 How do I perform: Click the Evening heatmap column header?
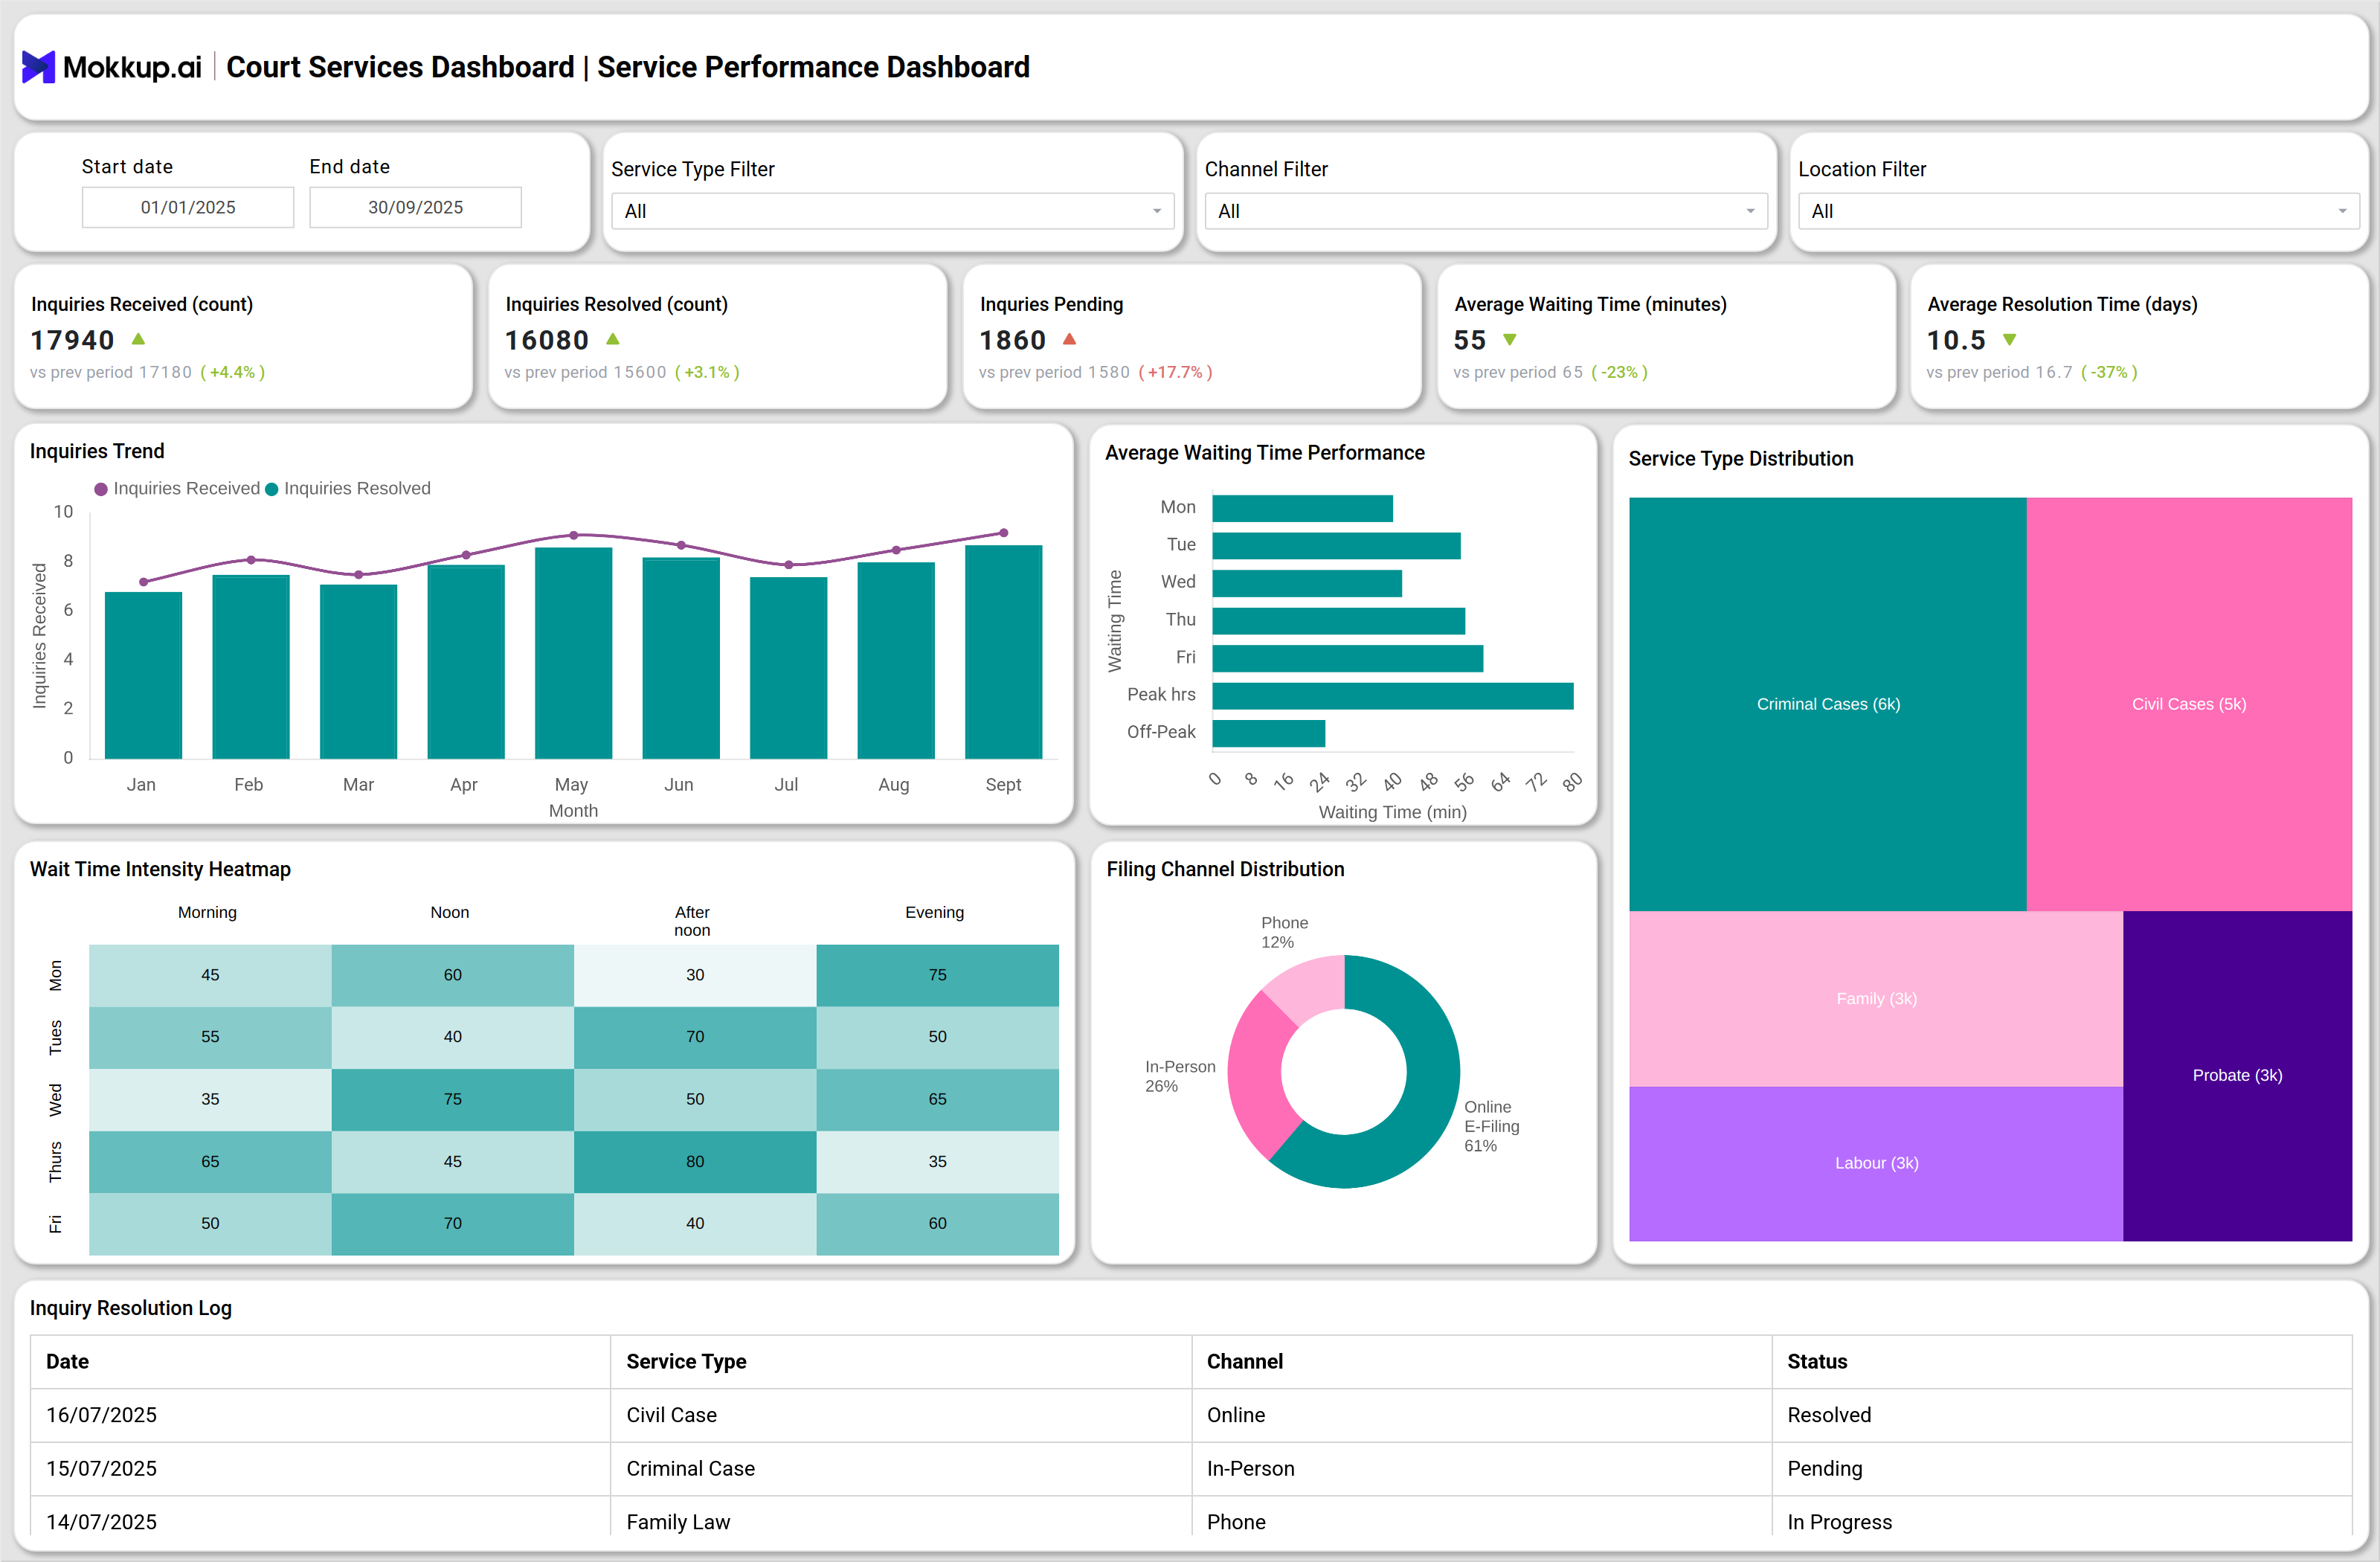point(934,912)
